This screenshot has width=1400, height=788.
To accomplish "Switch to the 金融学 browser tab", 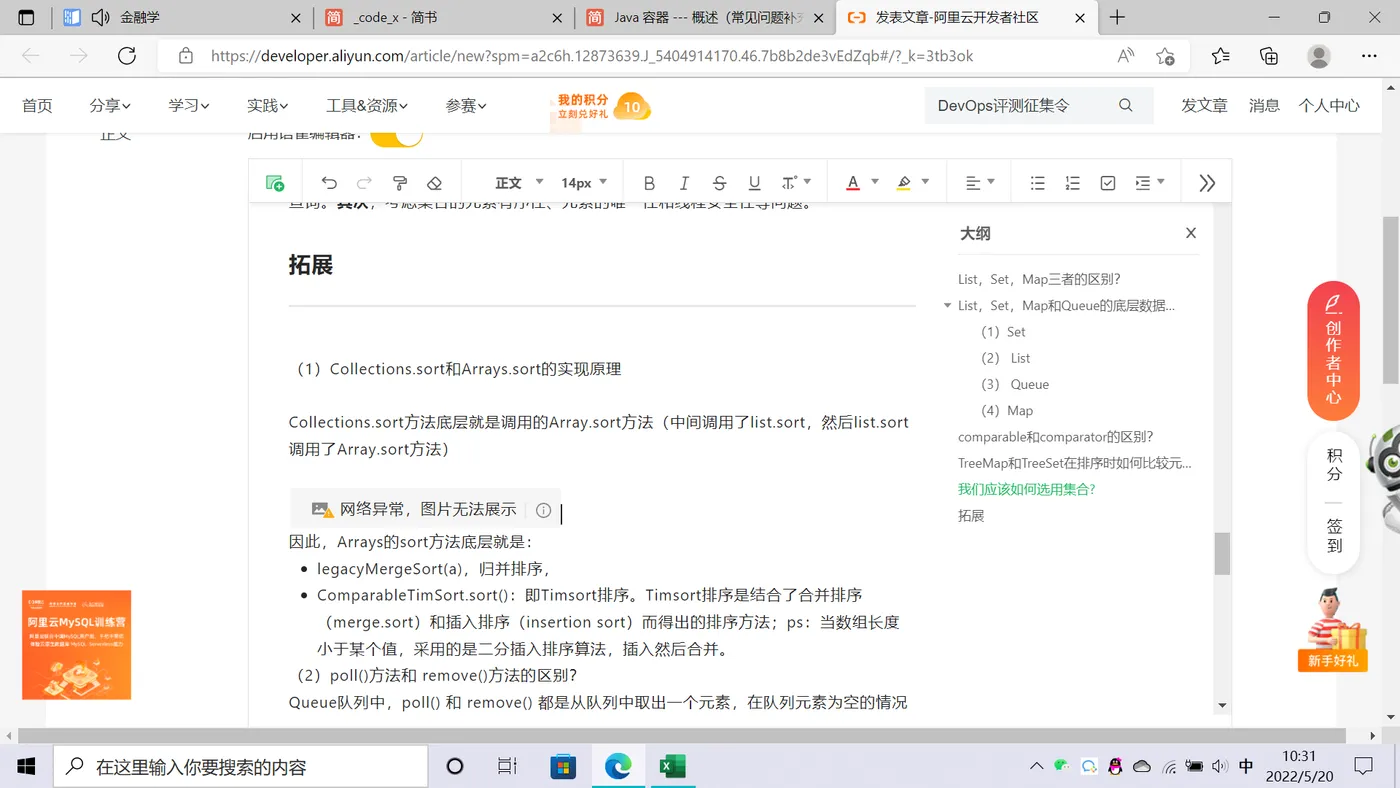I will tap(183, 18).
